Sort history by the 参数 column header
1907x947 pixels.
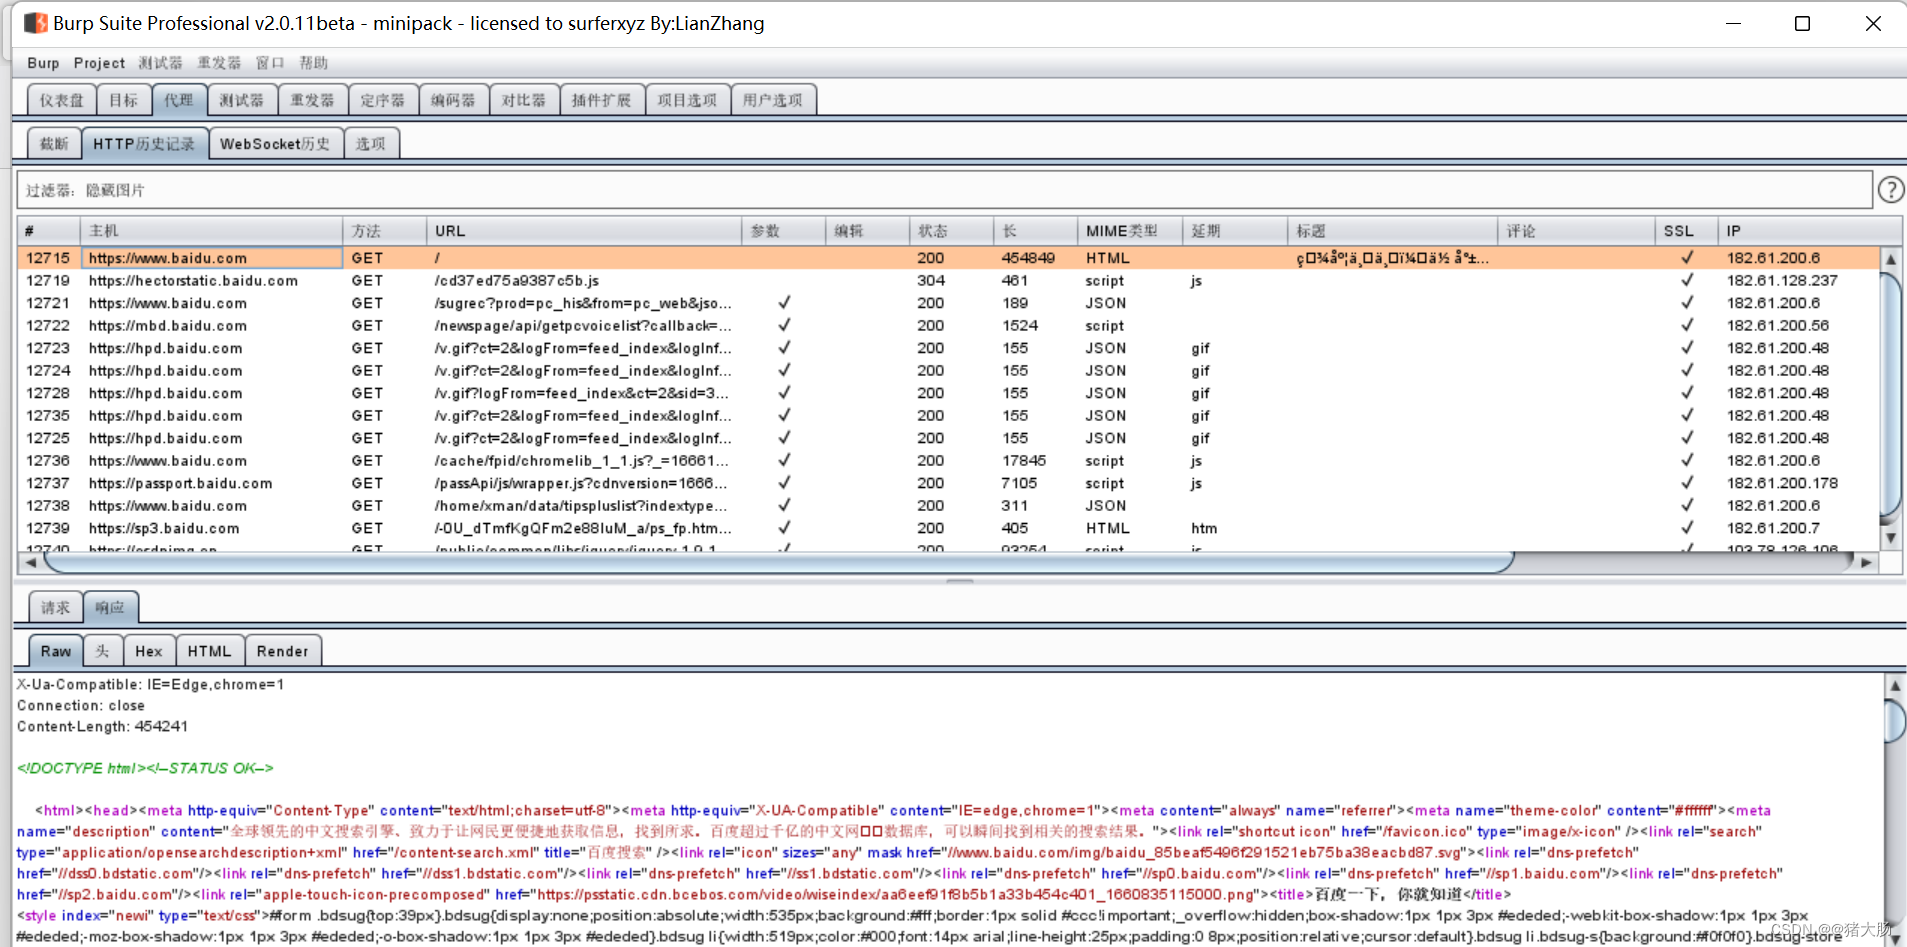784,231
